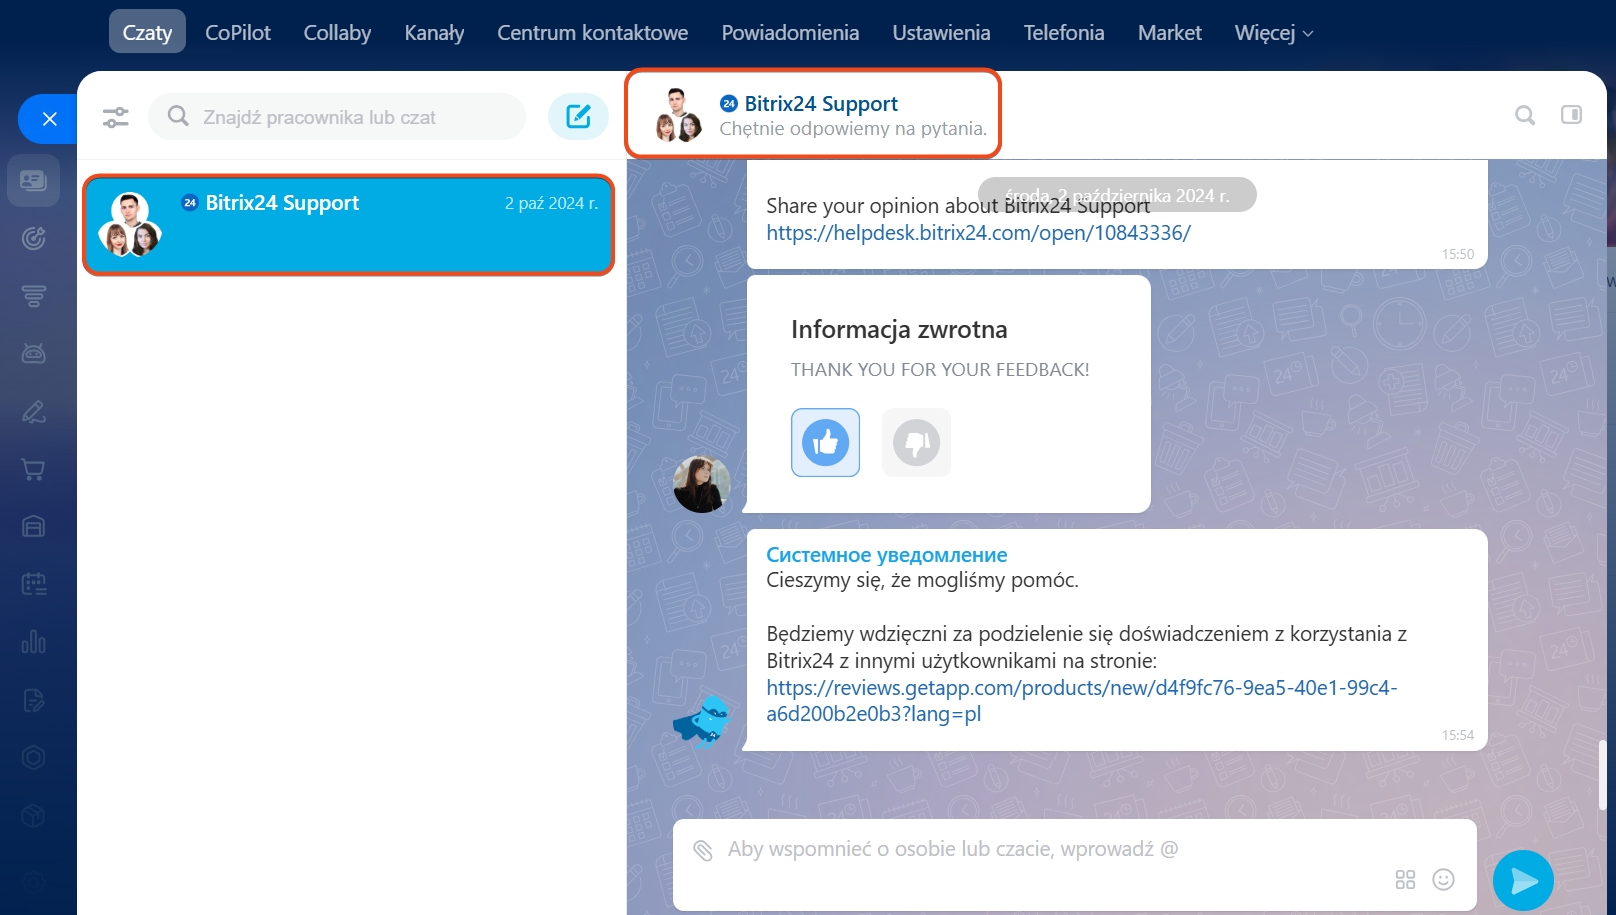Image resolution: width=1616 pixels, height=915 pixels.
Task: Open the Centrum kontaktowe tab
Action: 593,32
